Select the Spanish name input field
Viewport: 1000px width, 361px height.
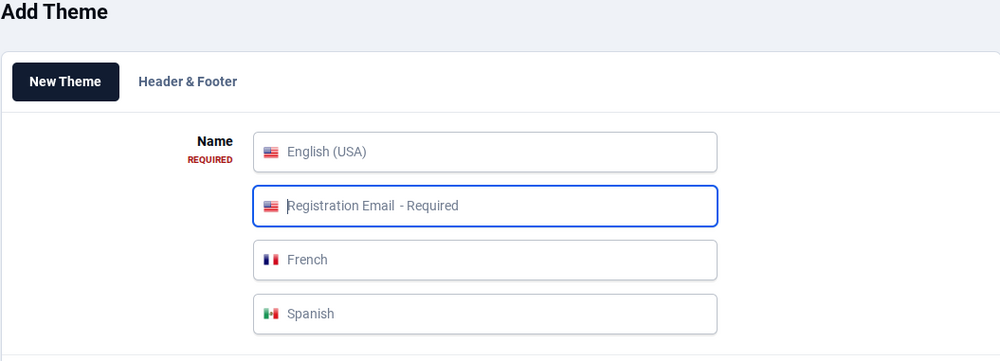[485, 314]
